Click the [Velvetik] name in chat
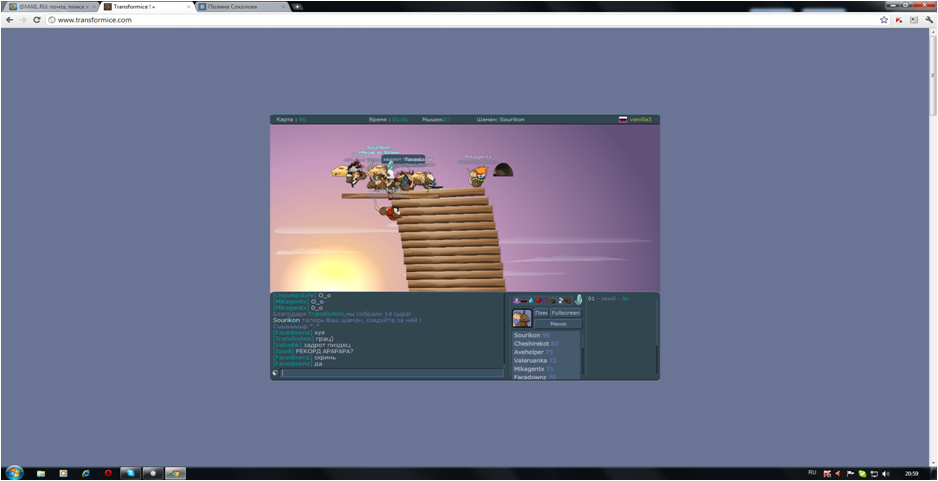The width and height of the screenshot is (938, 481). (x=287, y=345)
